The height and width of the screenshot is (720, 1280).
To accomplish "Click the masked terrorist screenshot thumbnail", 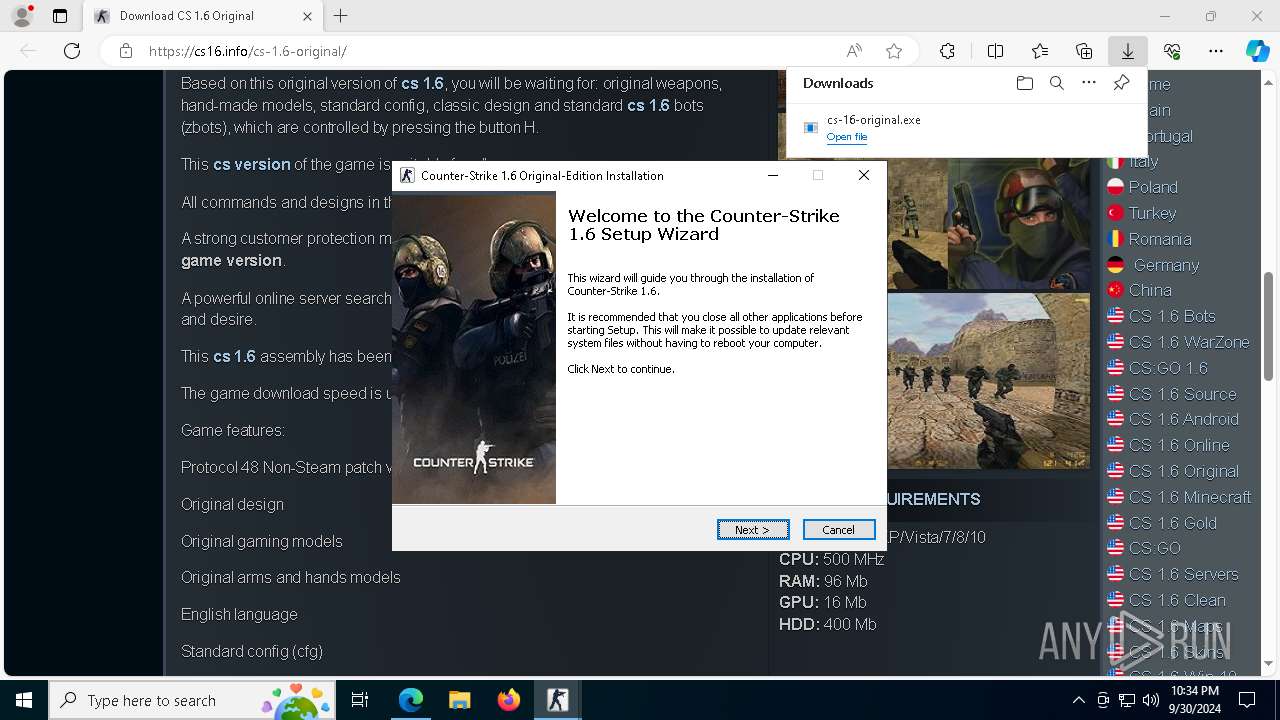I will 1019,225.
